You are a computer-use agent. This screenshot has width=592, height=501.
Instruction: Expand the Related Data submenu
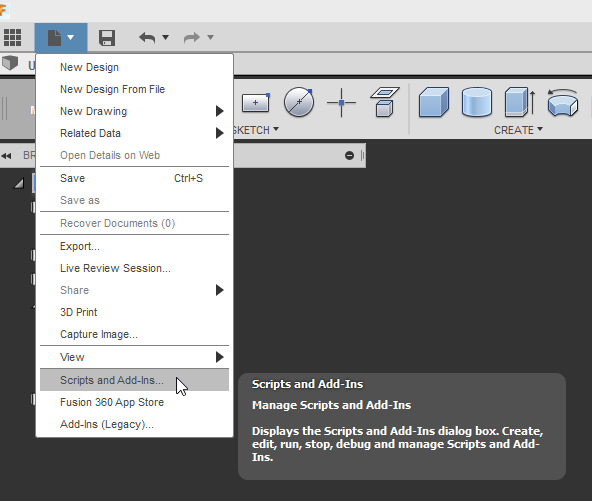(x=134, y=133)
